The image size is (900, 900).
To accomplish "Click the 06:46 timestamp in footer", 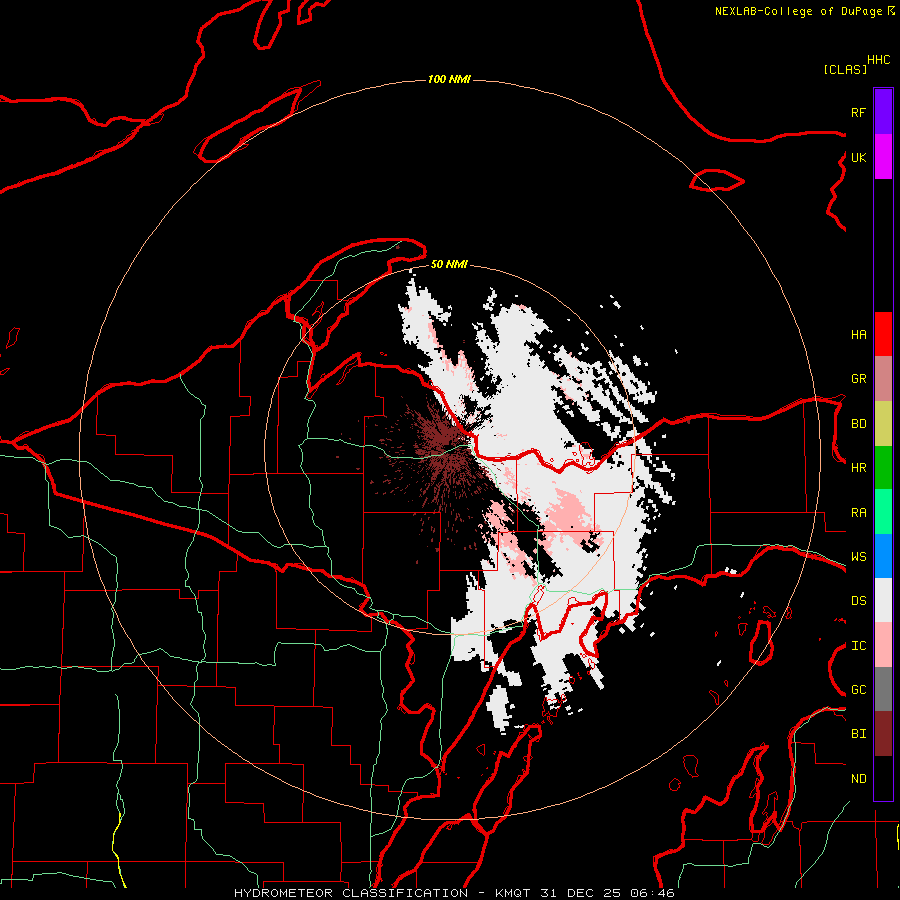I will click(x=651, y=893).
